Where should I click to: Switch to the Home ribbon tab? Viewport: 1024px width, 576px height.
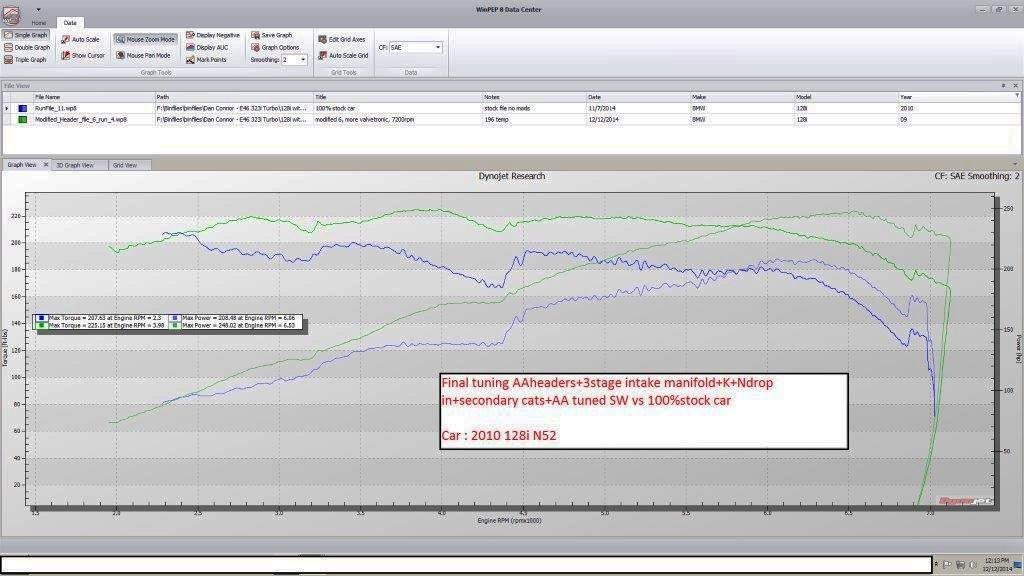pyautogui.click(x=39, y=23)
